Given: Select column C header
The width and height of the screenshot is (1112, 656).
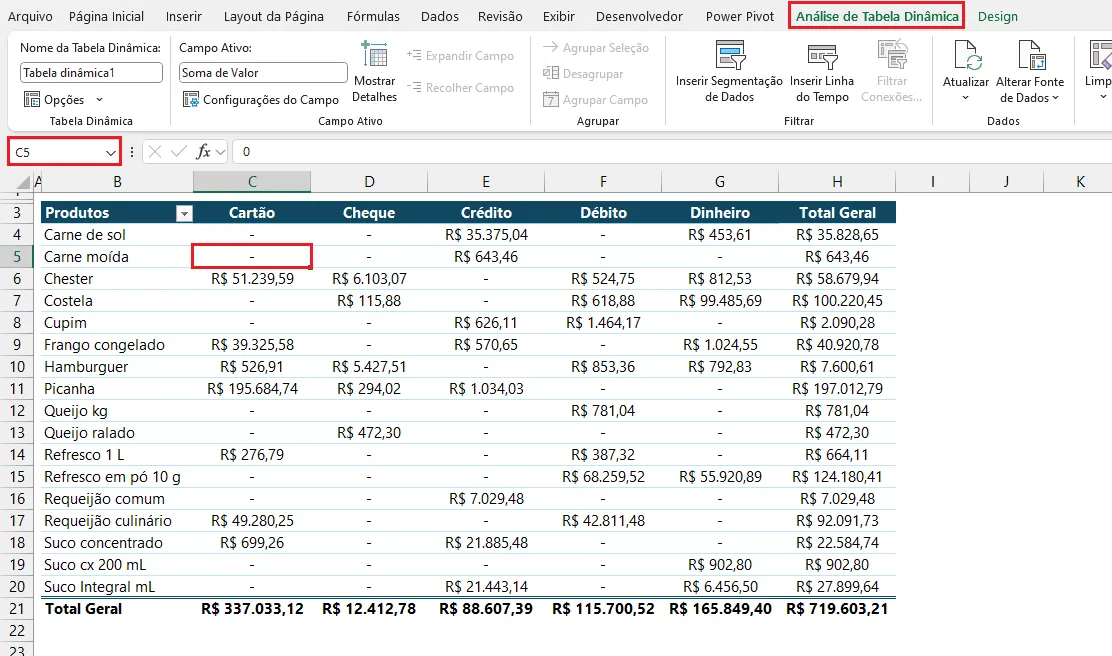Looking at the screenshot, I should pos(252,182).
